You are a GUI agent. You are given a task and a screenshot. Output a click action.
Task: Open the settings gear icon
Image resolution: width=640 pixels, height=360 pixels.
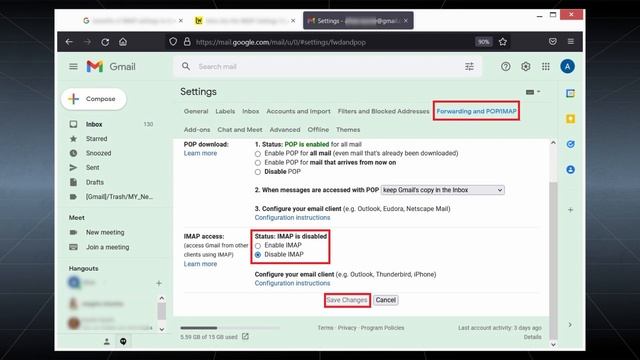(526, 66)
